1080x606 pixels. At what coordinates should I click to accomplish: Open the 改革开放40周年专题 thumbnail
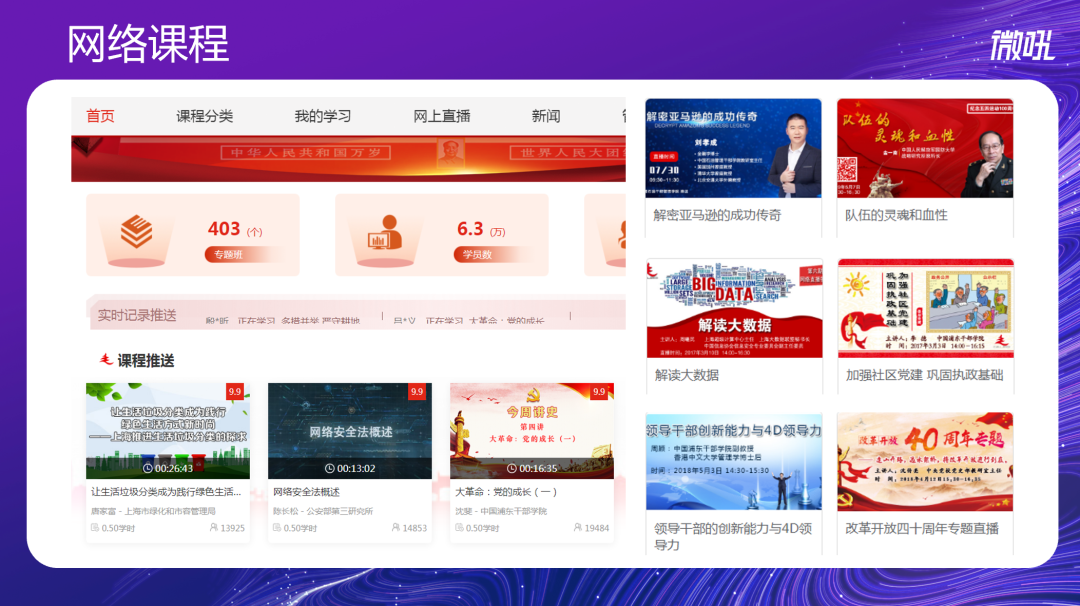(925, 461)
